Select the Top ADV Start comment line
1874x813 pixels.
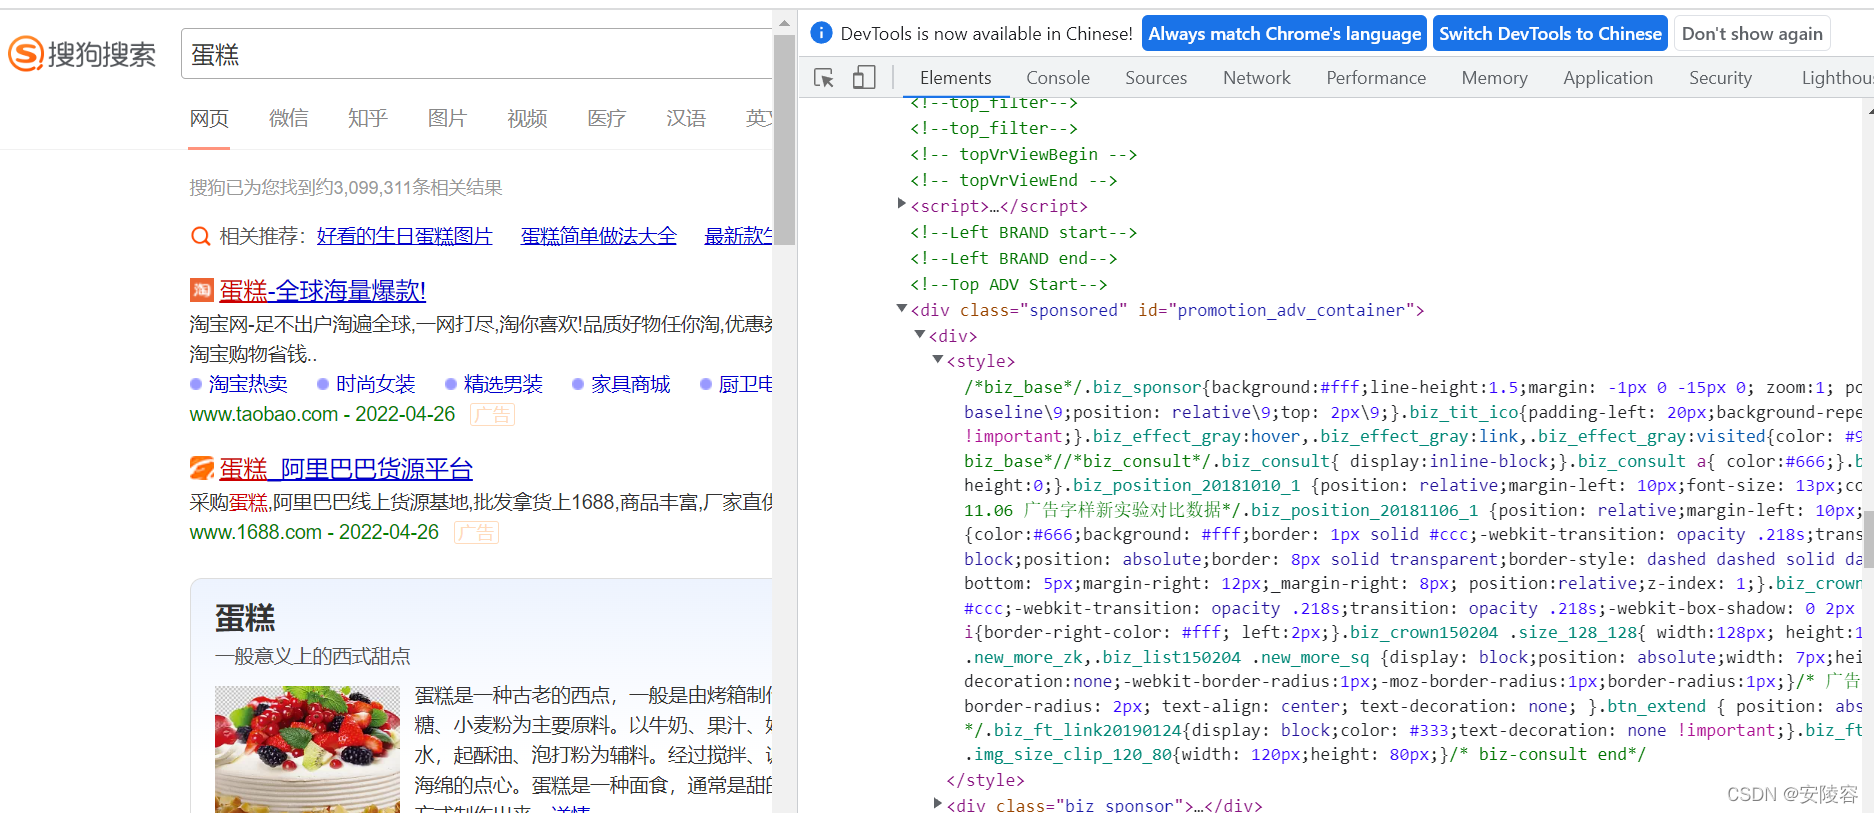[x=1008, y=284]
